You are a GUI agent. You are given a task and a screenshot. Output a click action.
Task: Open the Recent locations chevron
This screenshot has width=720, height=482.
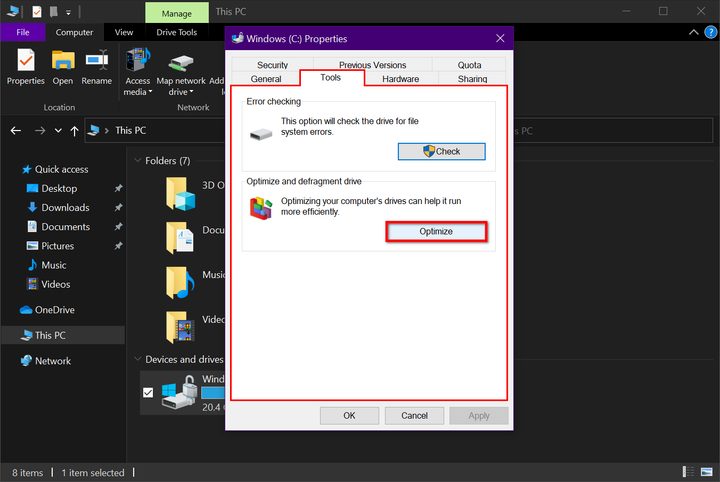point(58,131)
